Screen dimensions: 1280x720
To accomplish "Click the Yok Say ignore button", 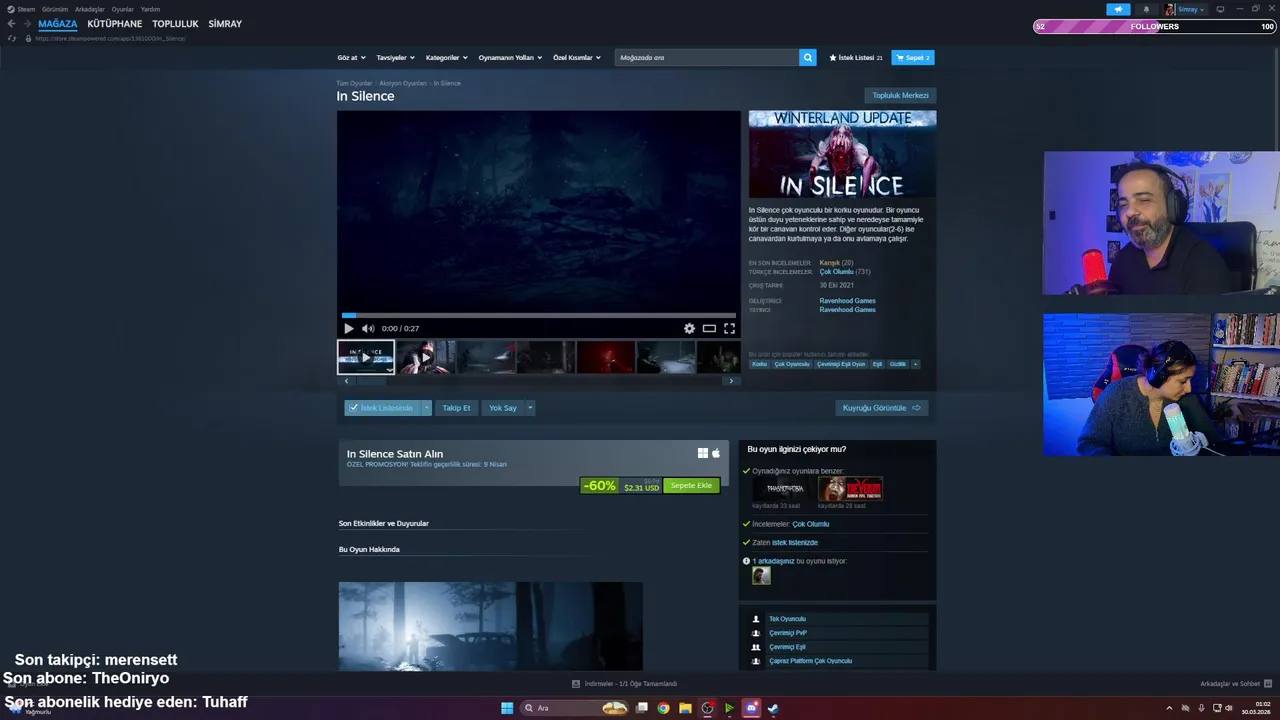I will click(x=503, y=408).
